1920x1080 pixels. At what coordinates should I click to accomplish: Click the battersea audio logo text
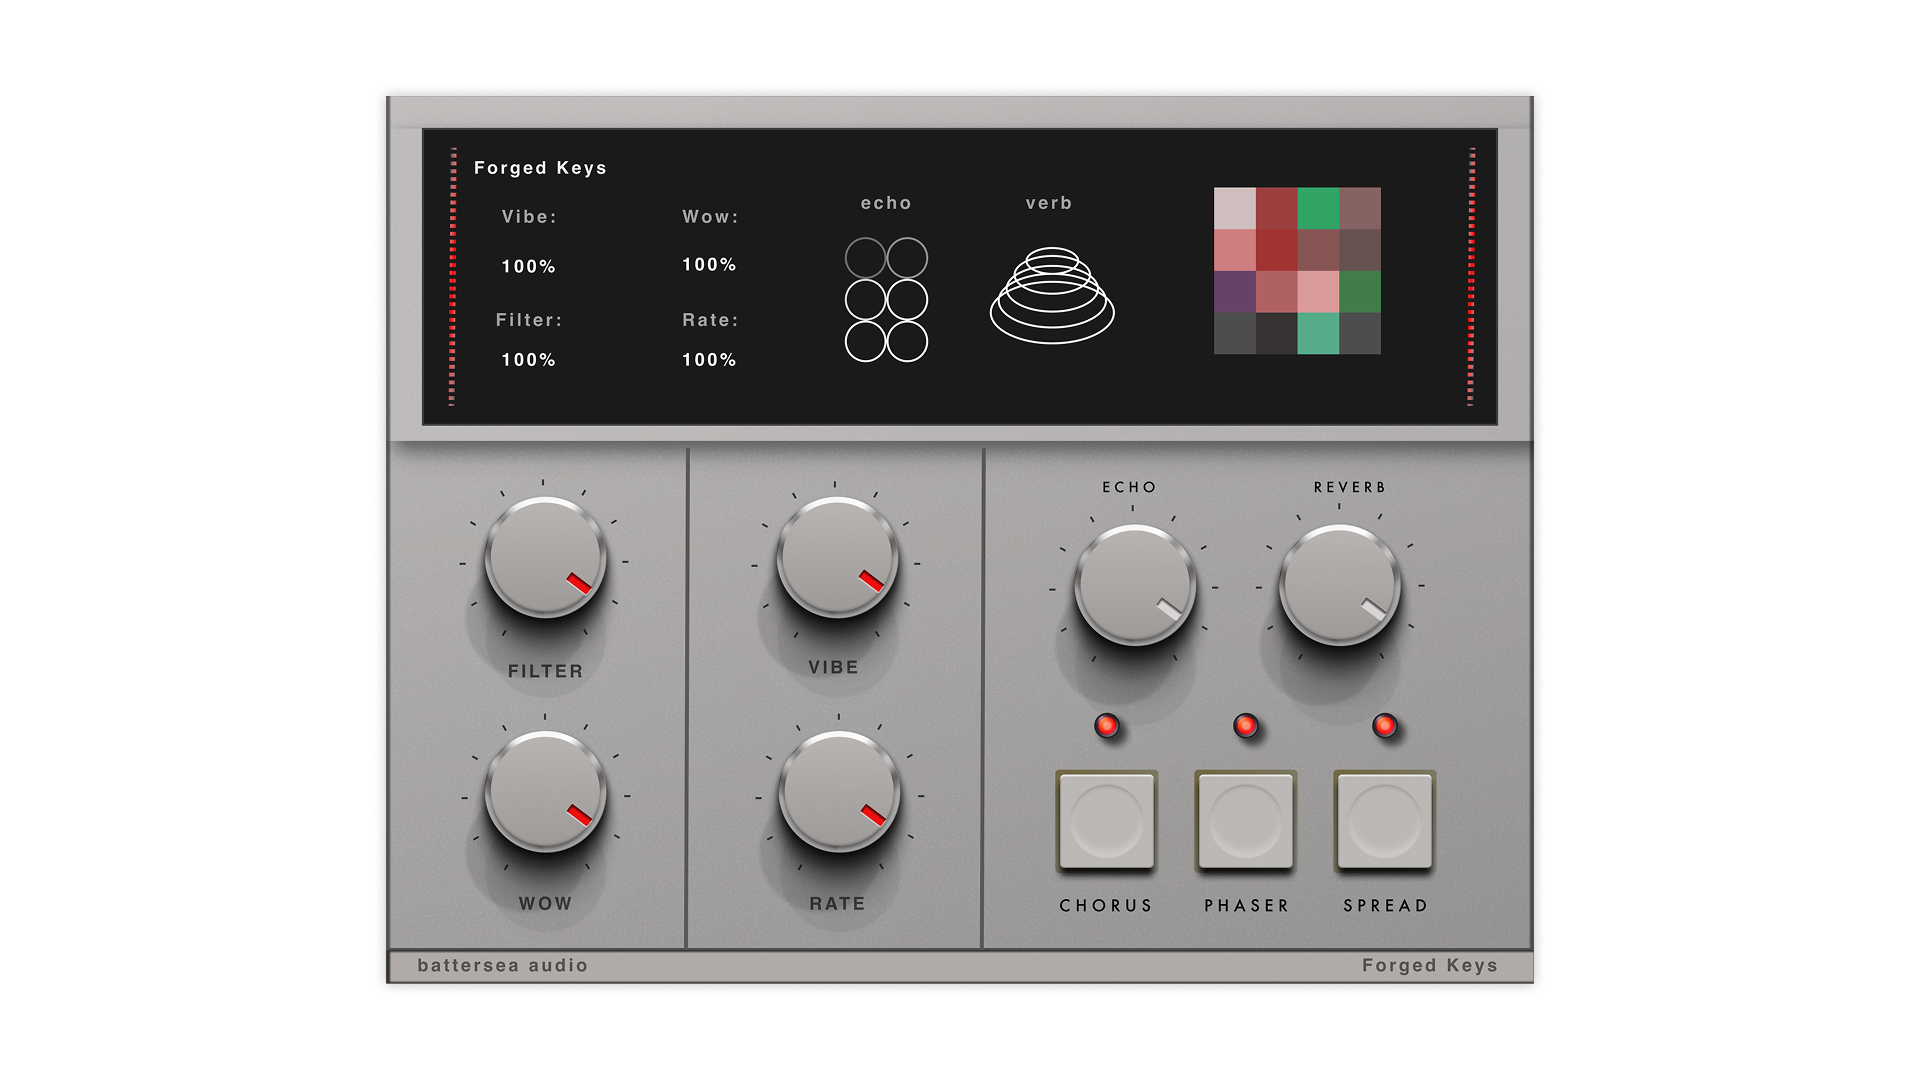coord(502,965)
